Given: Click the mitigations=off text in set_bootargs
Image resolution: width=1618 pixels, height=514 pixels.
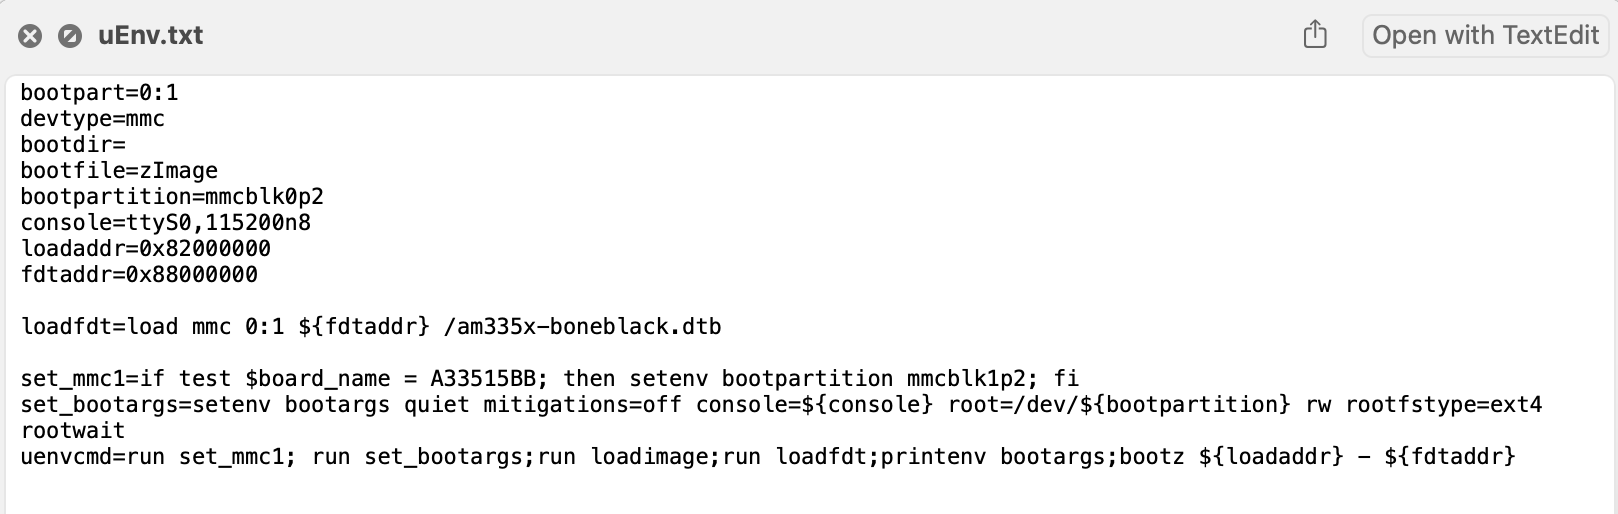Looking at the screenshot, I should [x=582, y=405].
